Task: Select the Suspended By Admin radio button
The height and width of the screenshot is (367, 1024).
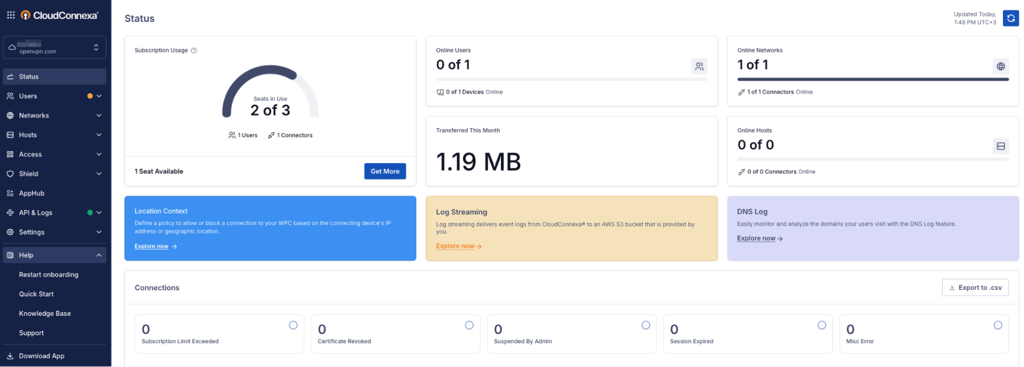Action: click(x=646, y=325)
